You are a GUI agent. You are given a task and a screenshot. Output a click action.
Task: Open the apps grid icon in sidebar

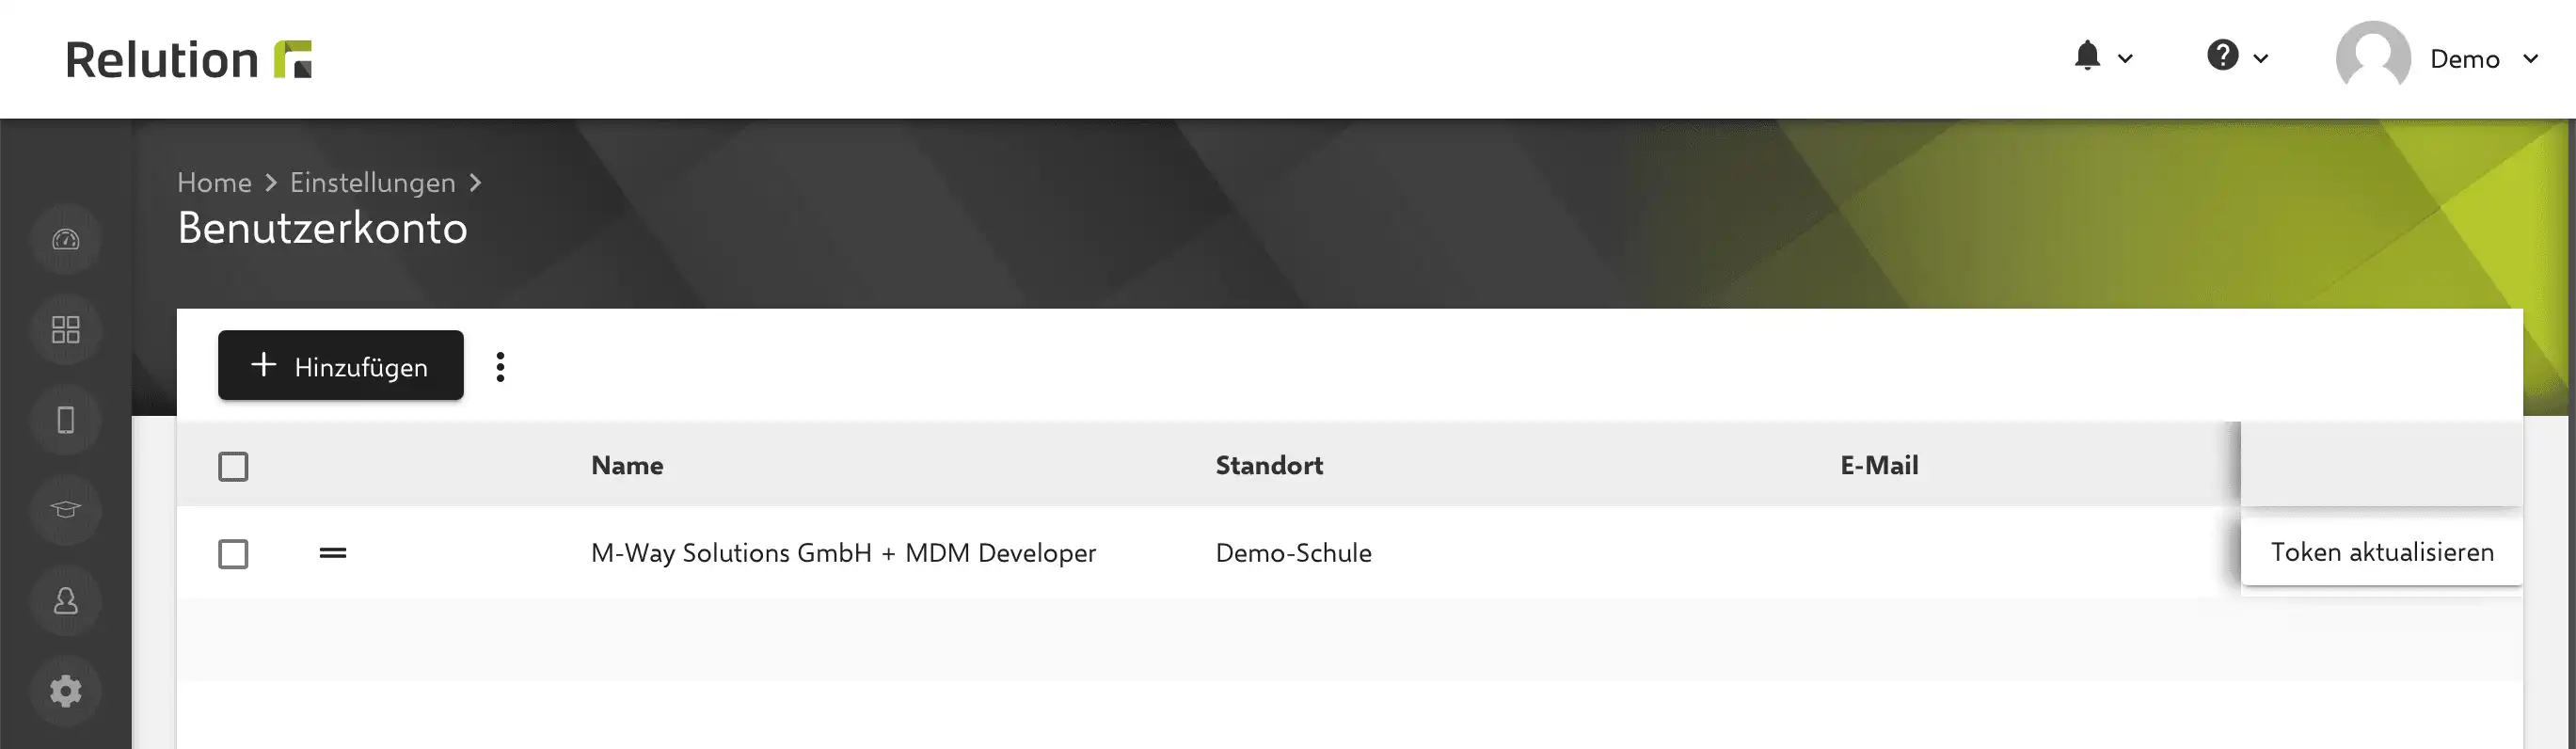pyautogui.click(x=66, y=330)
